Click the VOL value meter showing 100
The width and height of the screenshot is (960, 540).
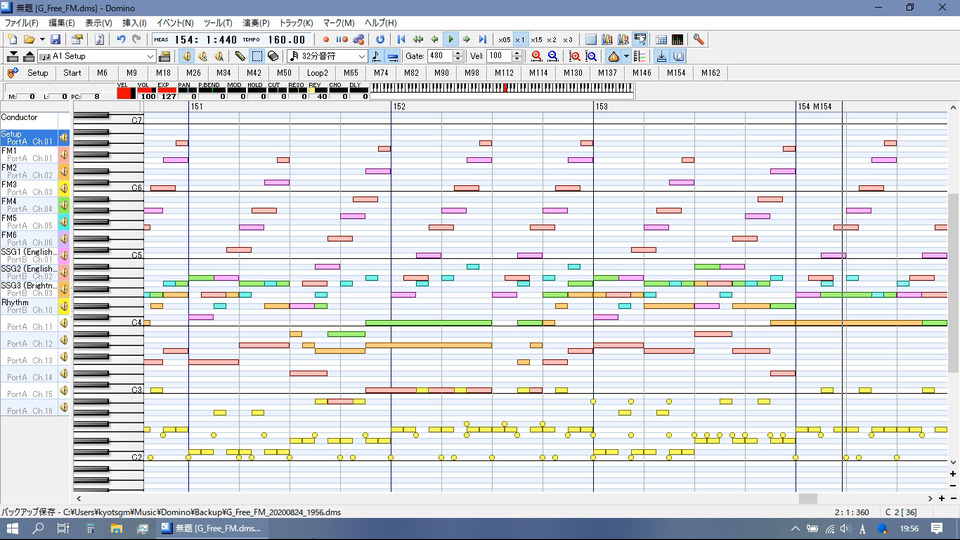click(x=146, y=93)
